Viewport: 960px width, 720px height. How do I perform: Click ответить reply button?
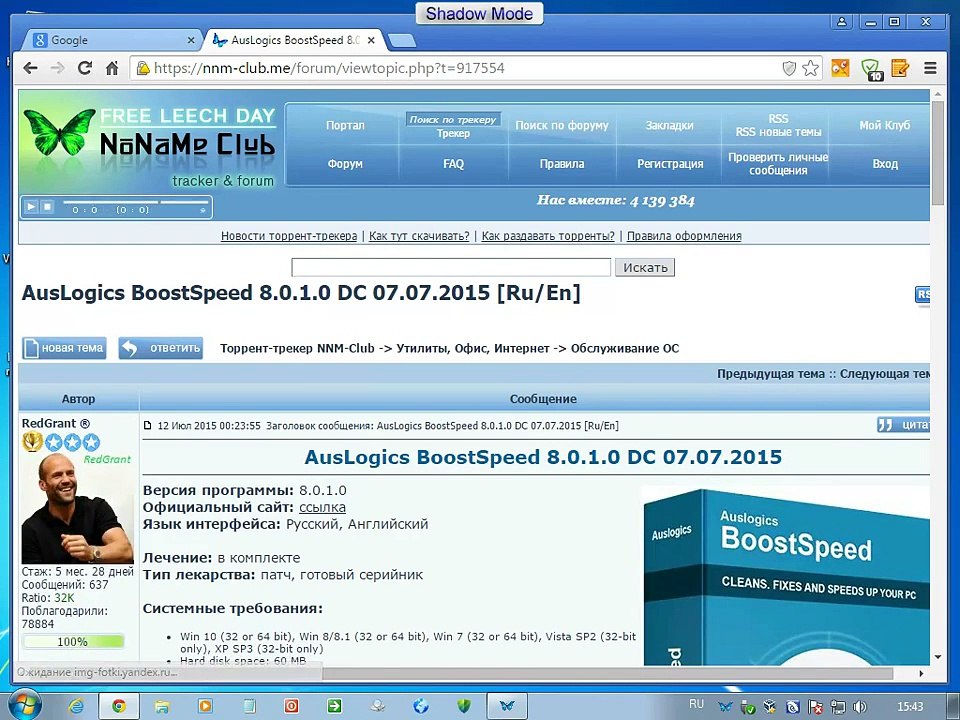pyautogui.click(x=160, y=348)
